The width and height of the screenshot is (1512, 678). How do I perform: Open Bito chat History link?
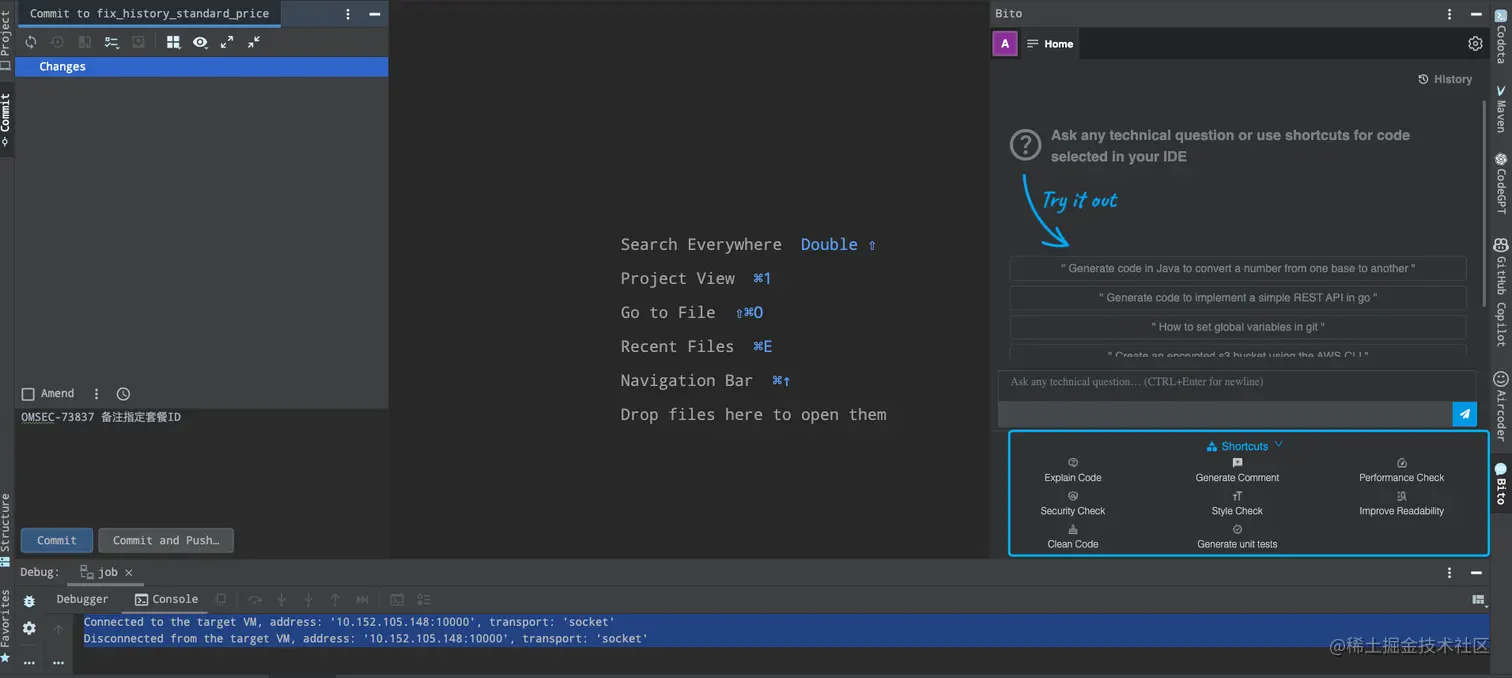[1445, 79]
